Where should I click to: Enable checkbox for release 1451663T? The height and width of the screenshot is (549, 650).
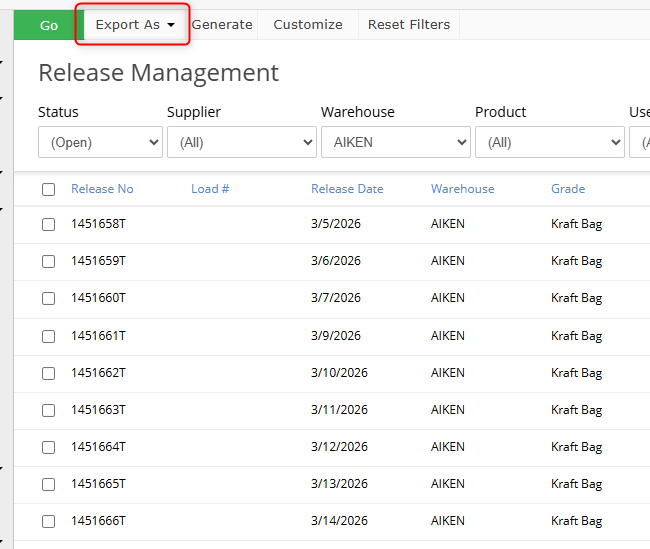(48, 410)
